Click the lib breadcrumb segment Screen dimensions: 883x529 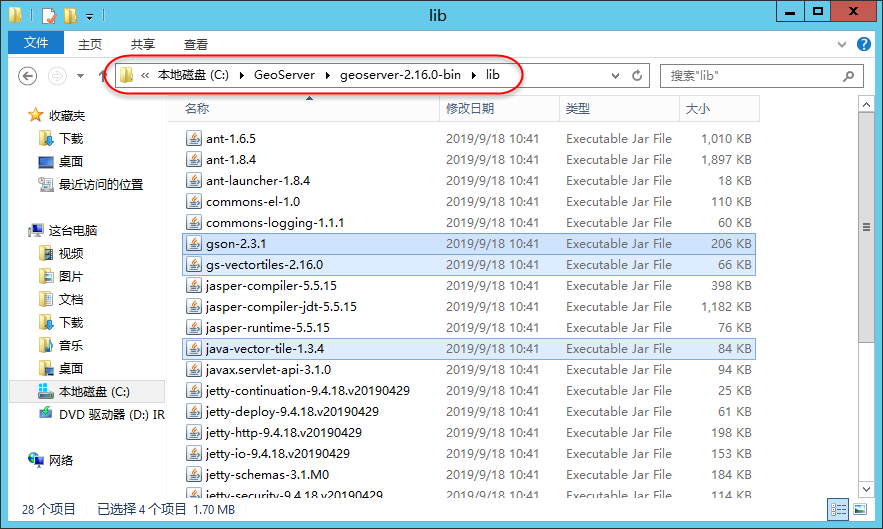pyautogui.click(x=493, y=75)
